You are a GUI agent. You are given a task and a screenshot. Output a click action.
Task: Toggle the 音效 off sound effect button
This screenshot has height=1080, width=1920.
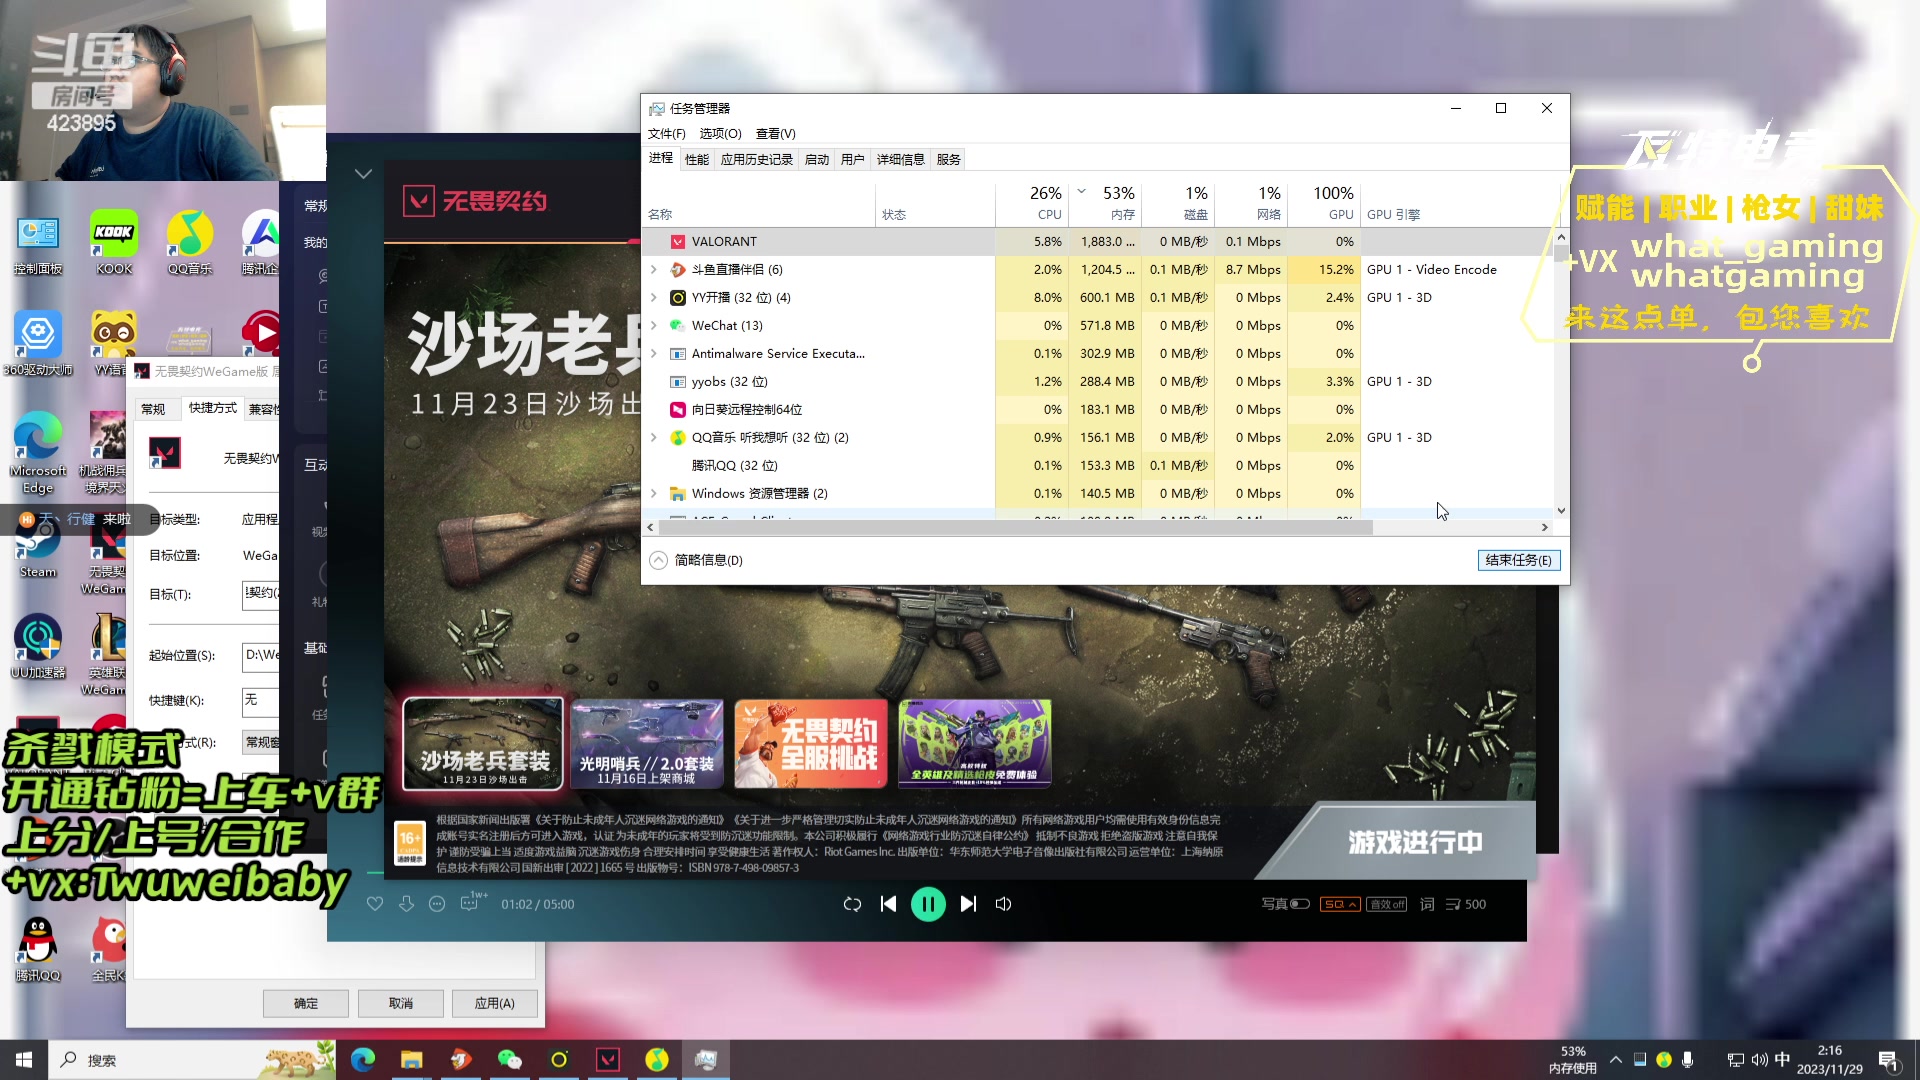coord(1387,904)
